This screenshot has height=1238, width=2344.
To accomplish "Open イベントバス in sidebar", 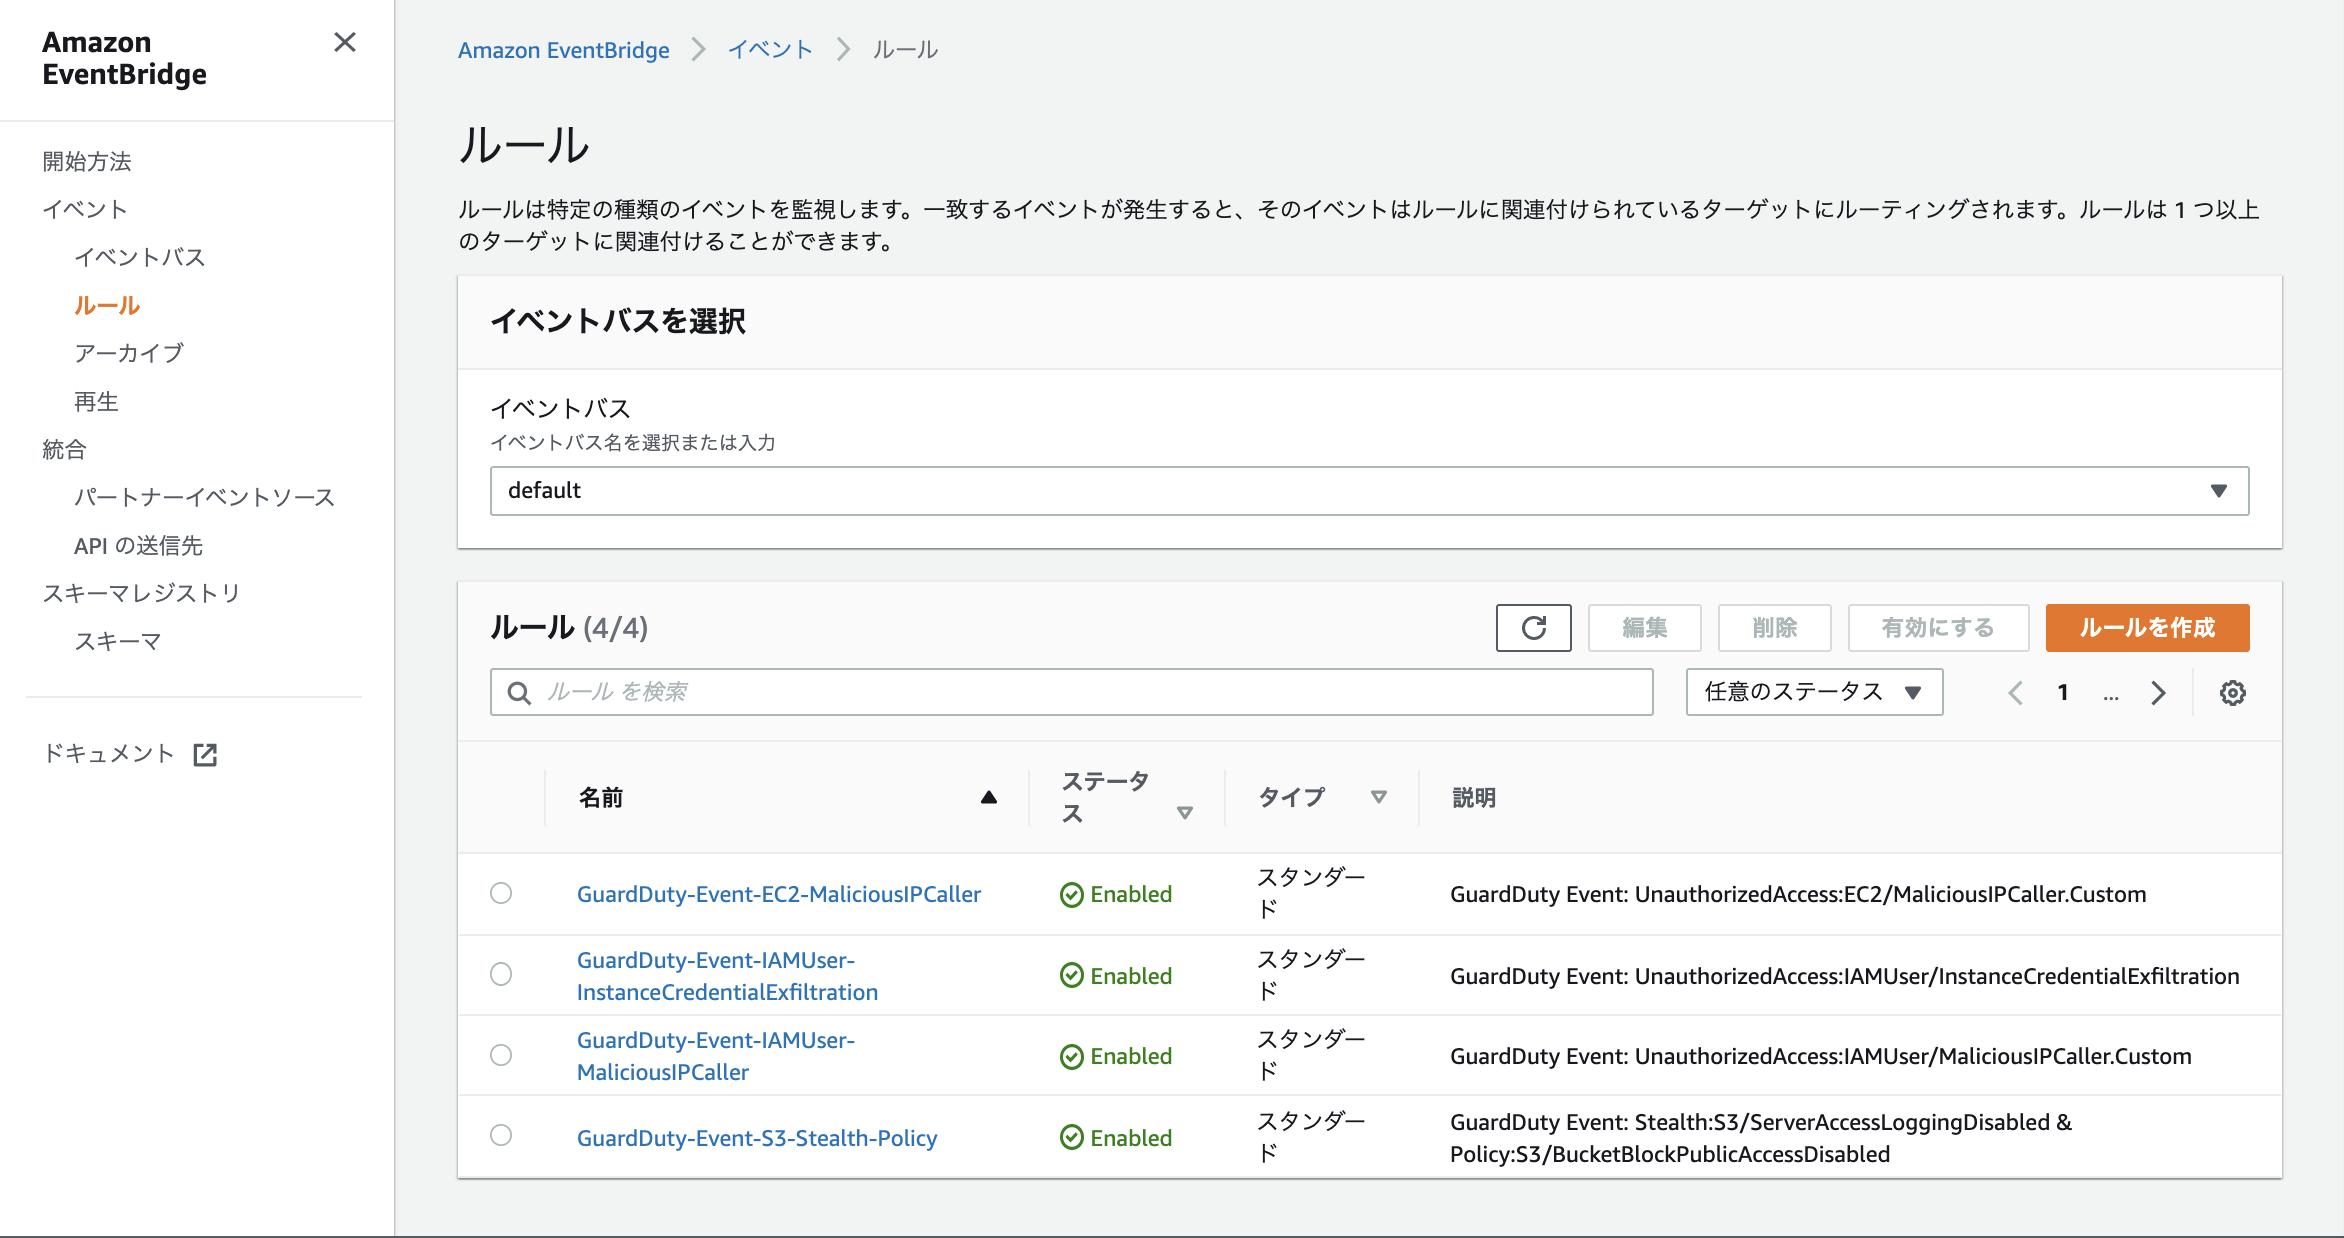I will [x=139, y=257].
